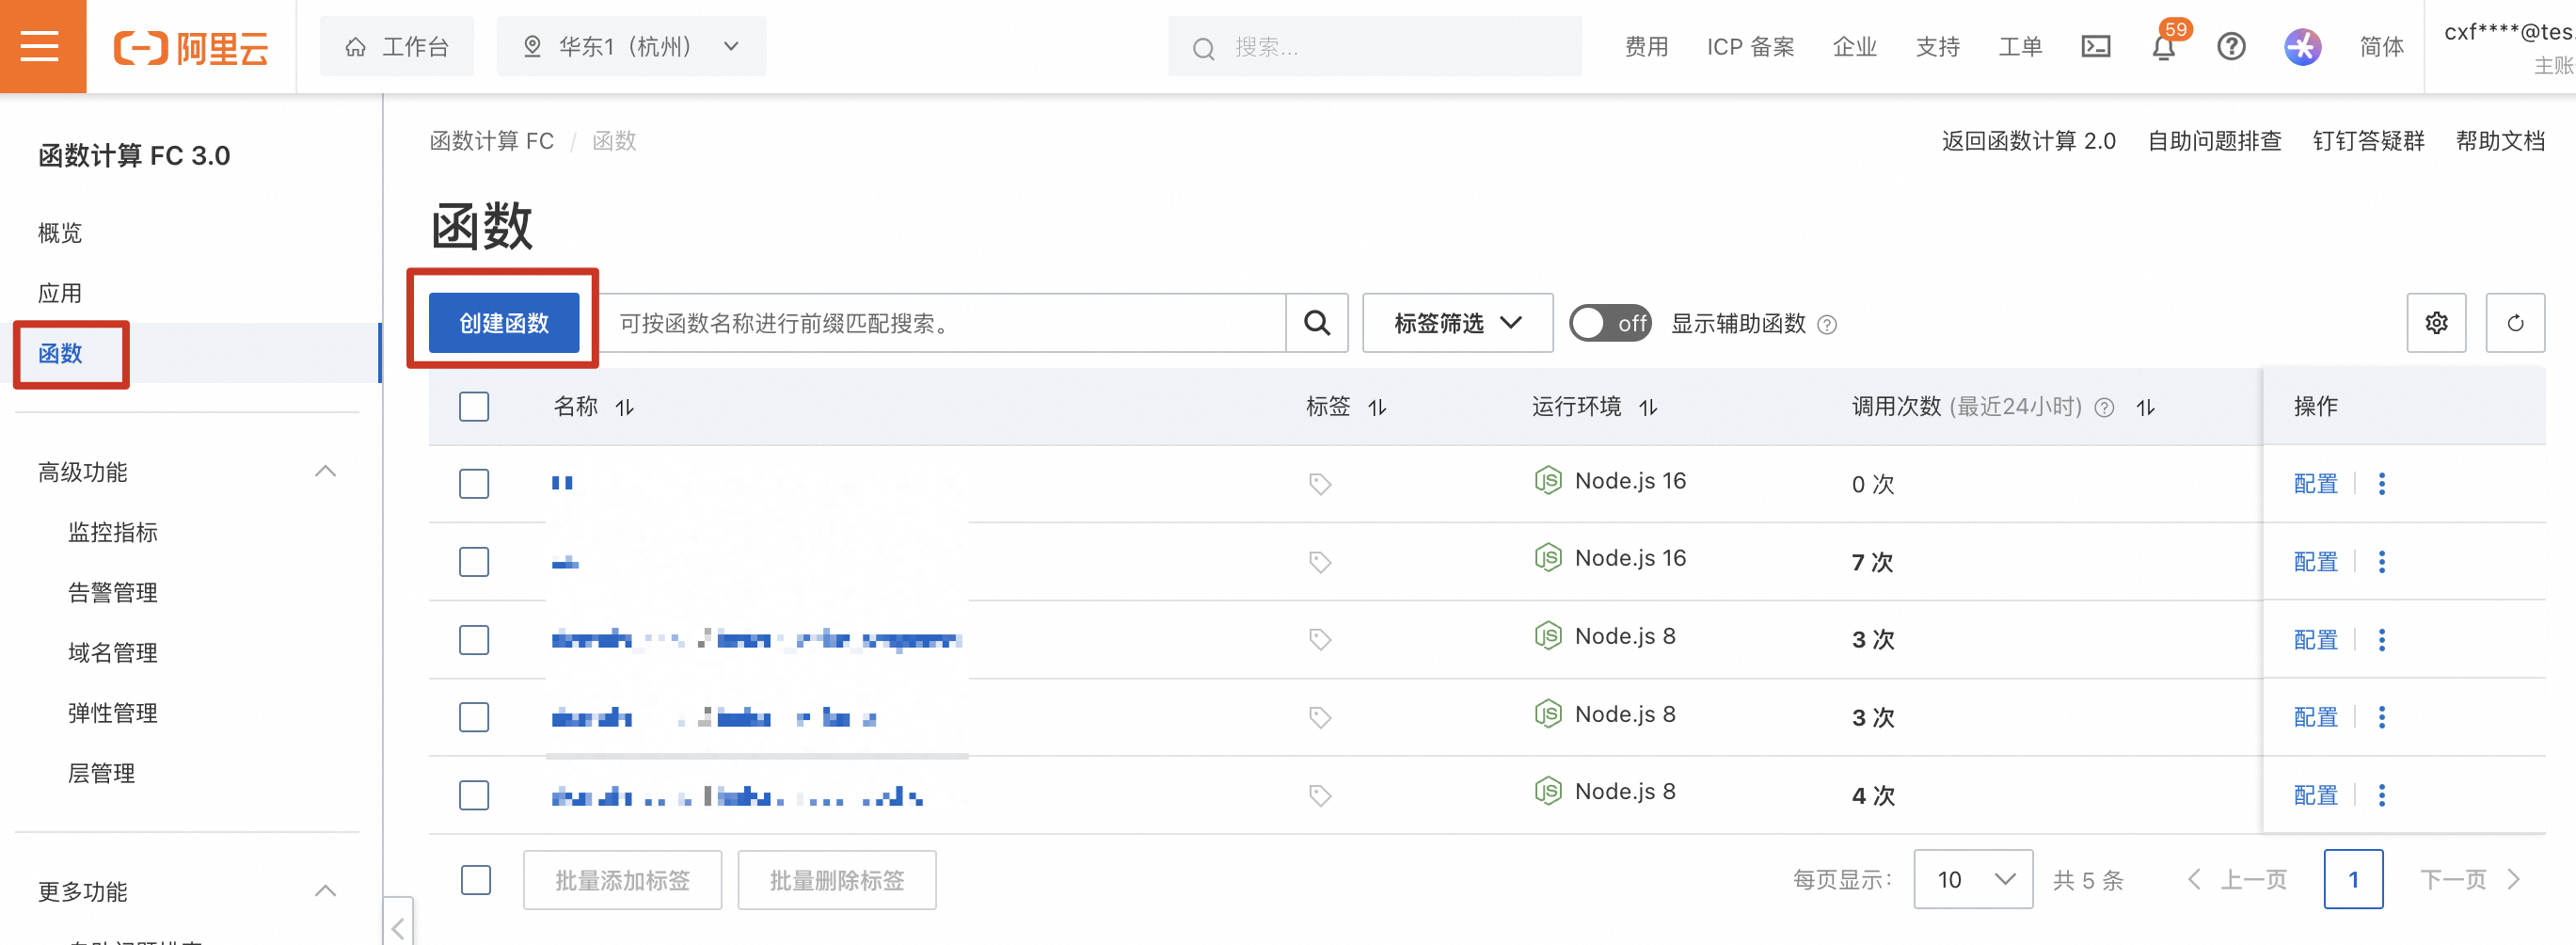Image resolution: width=2576 pixels, height=945 pixels.
Task: Open 弹性管理 in the sidebar
Action: (113, 713)
